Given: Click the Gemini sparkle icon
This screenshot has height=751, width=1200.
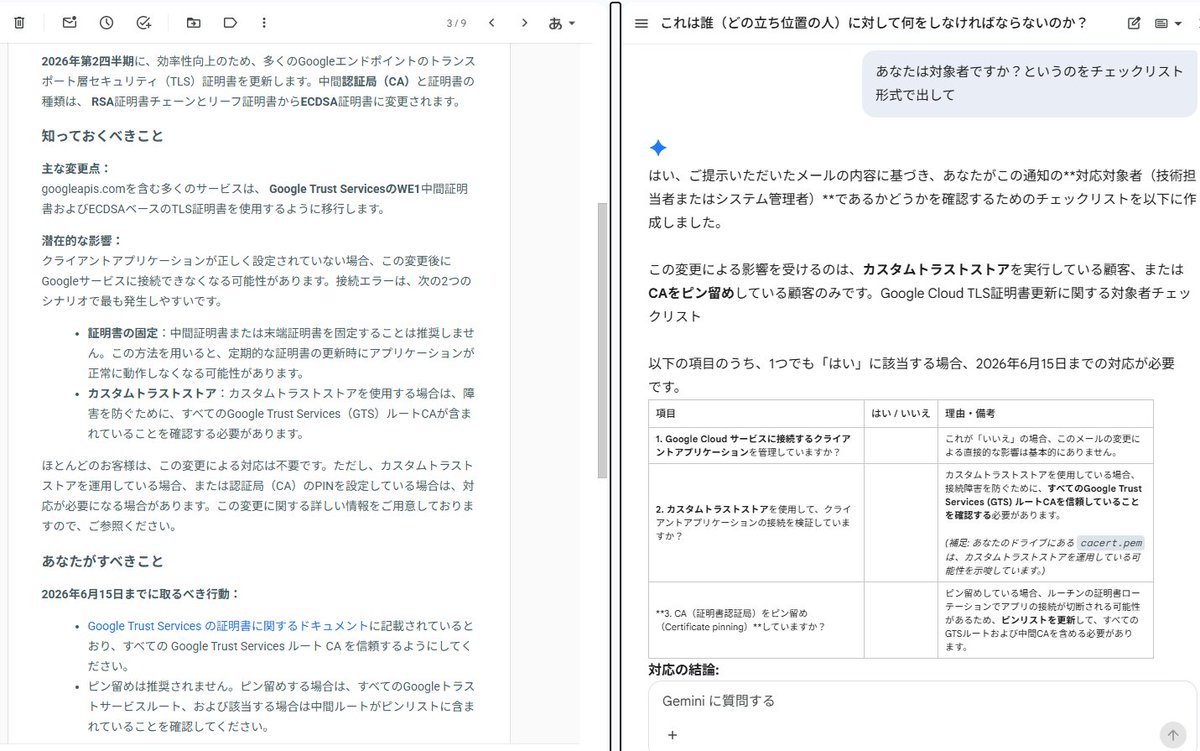Looking at the screenshot, I should pos(658,148).
